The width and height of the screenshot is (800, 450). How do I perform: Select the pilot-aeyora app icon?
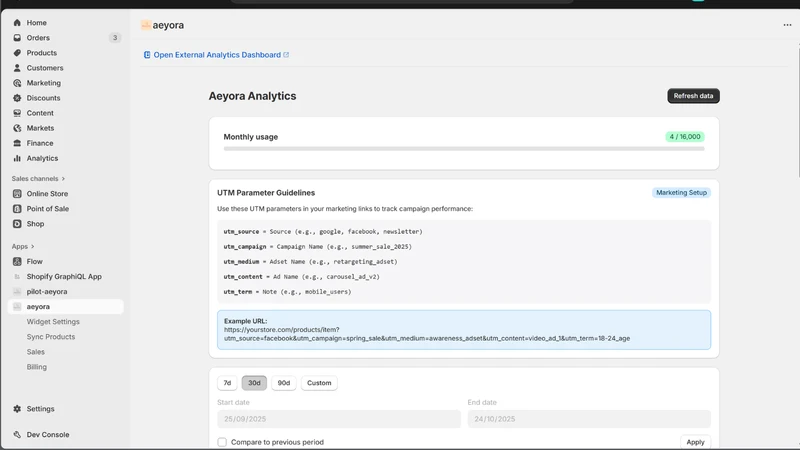click(17, 292)
